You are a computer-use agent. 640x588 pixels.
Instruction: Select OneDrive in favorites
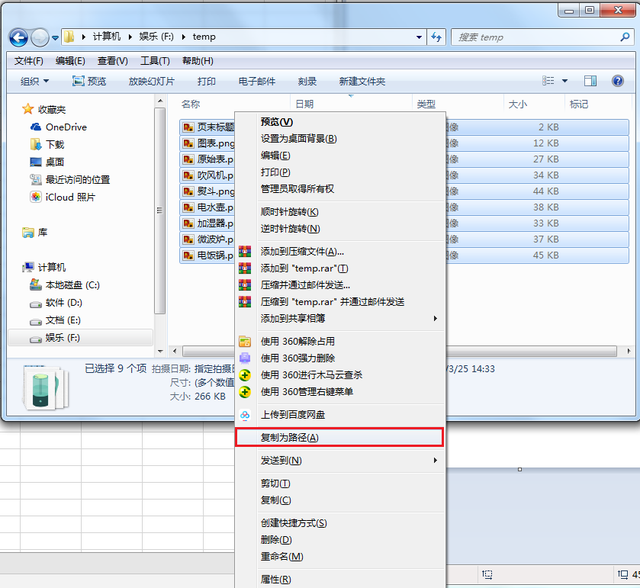click(66, 127)
